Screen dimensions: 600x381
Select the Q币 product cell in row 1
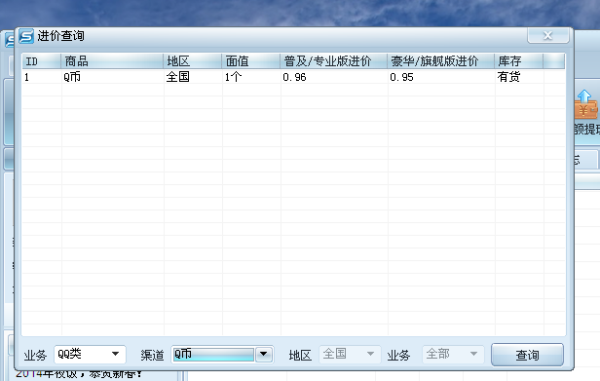[112, 77]
